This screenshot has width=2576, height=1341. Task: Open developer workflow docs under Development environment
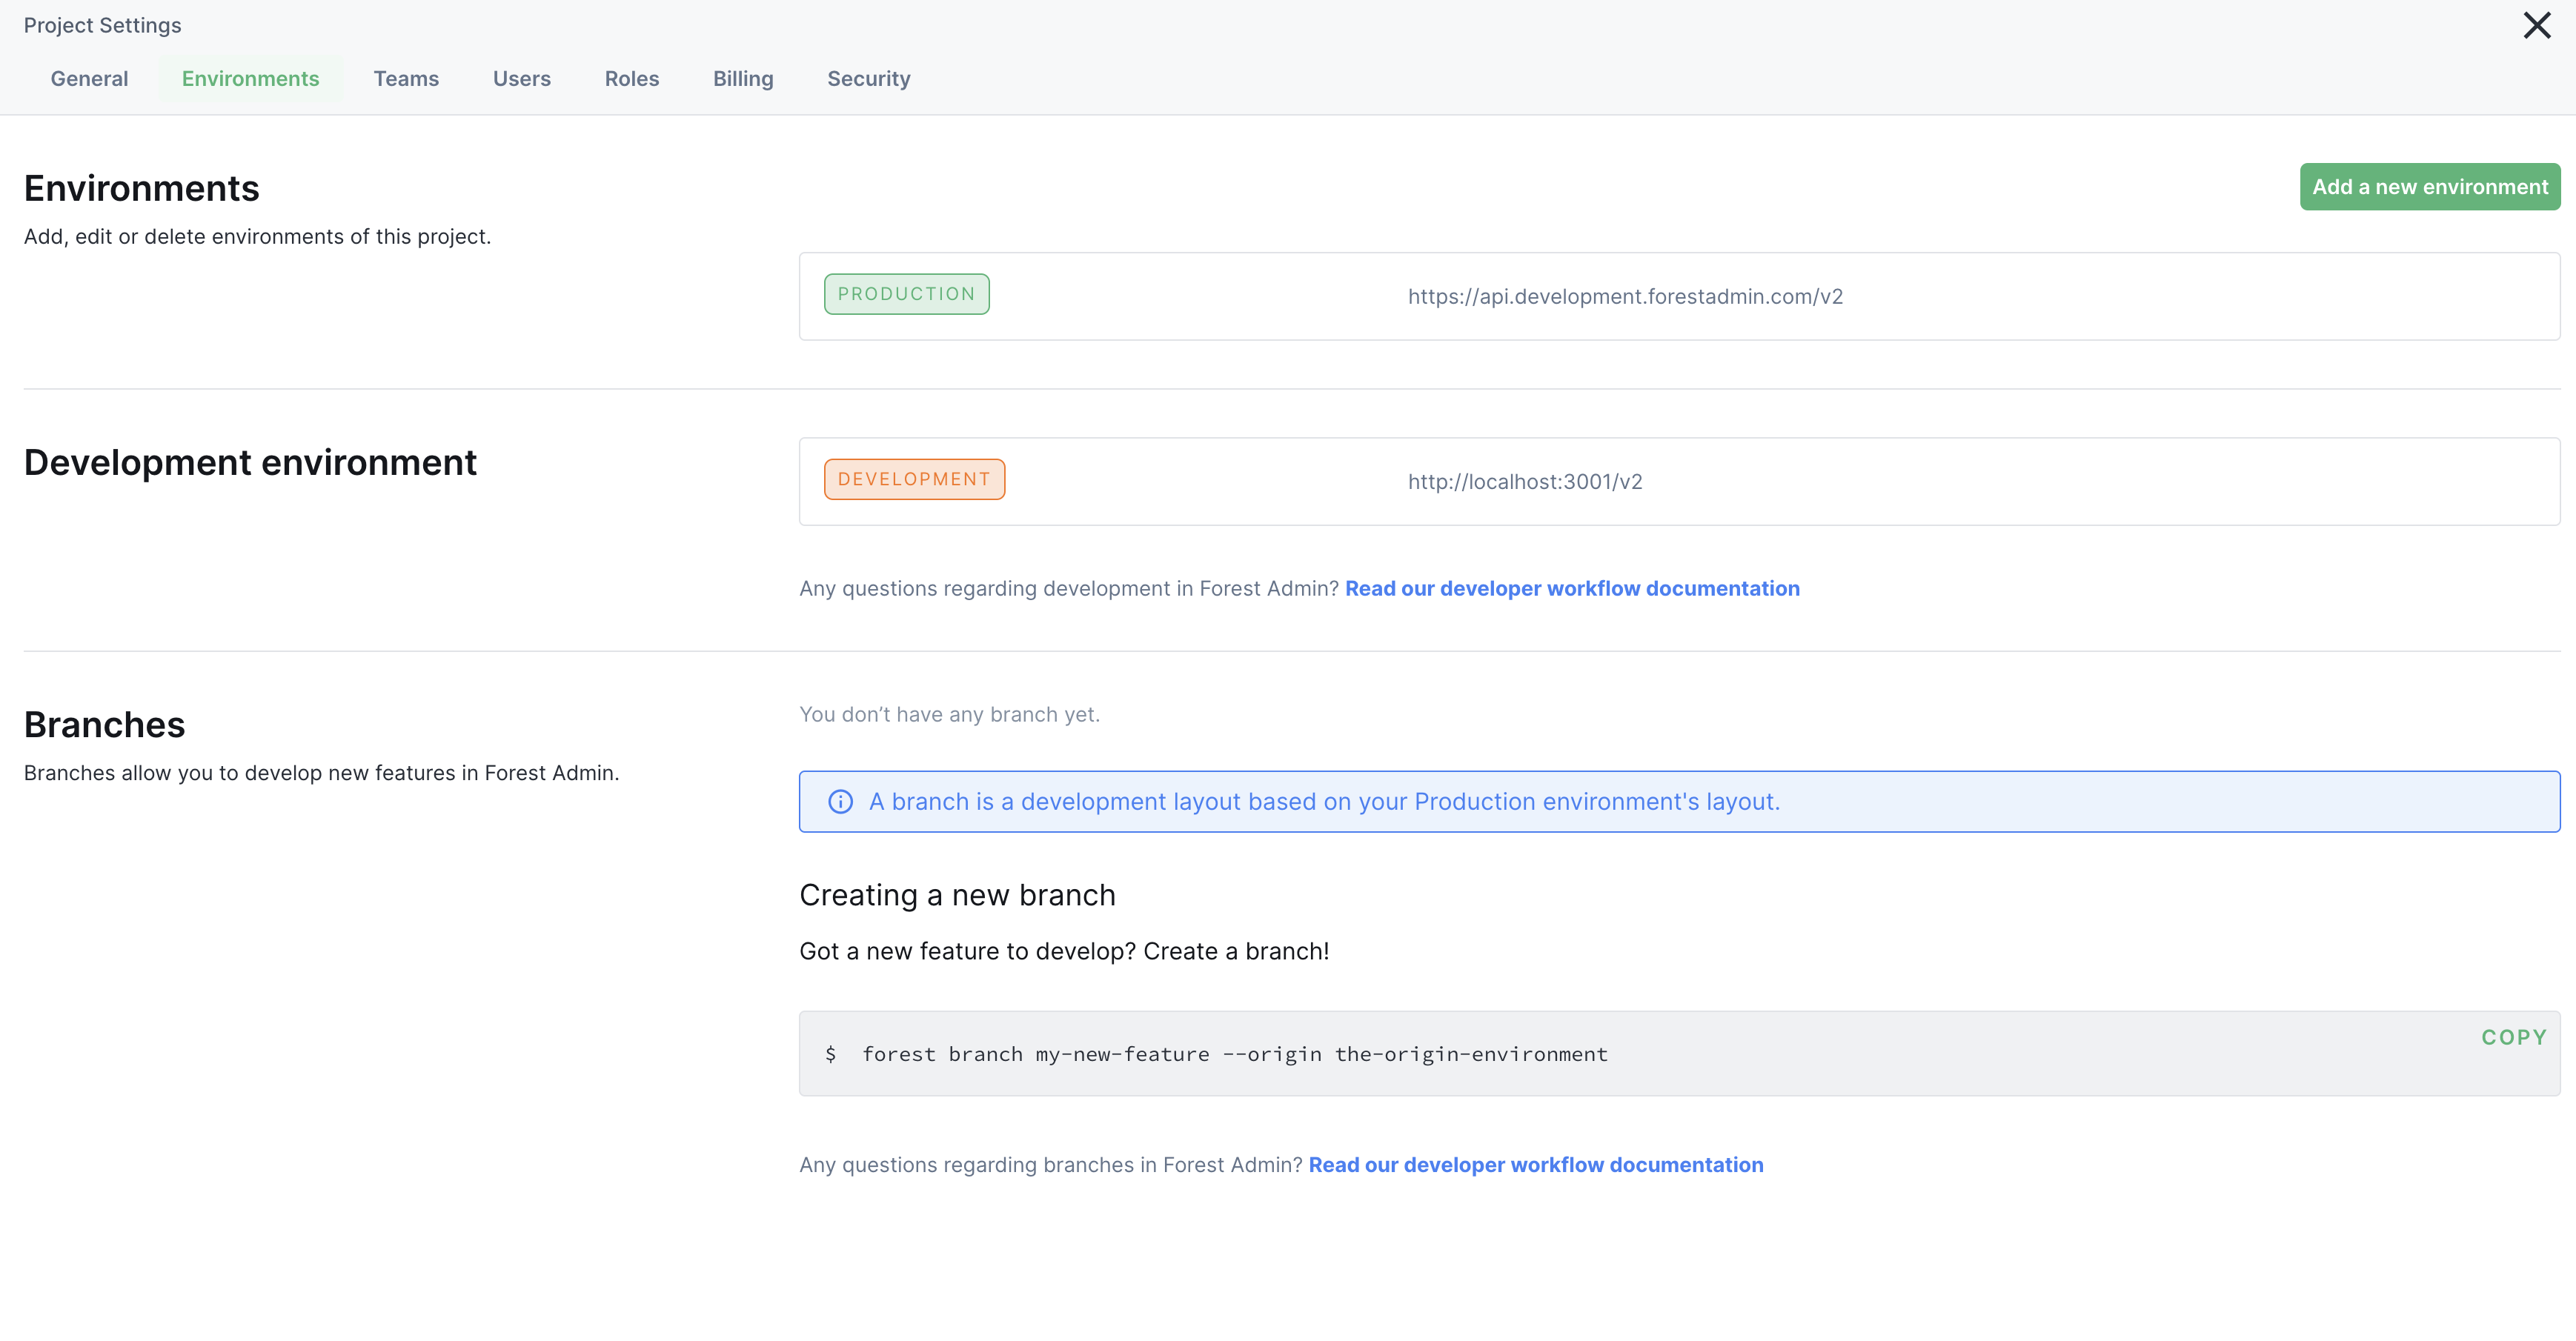click(1571, 589)
